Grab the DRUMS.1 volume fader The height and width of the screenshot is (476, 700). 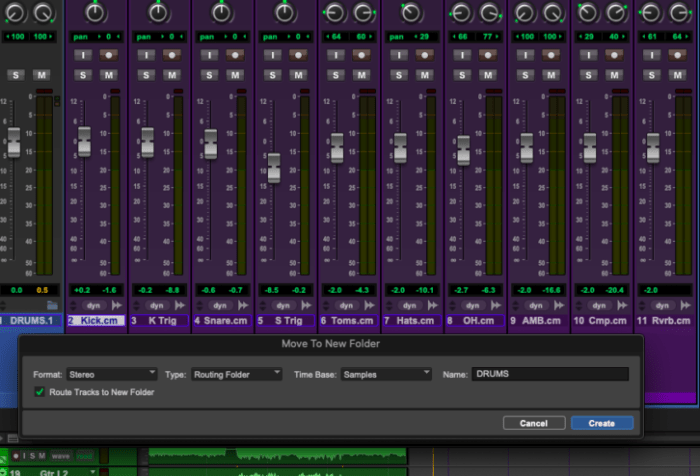point(14,142)
